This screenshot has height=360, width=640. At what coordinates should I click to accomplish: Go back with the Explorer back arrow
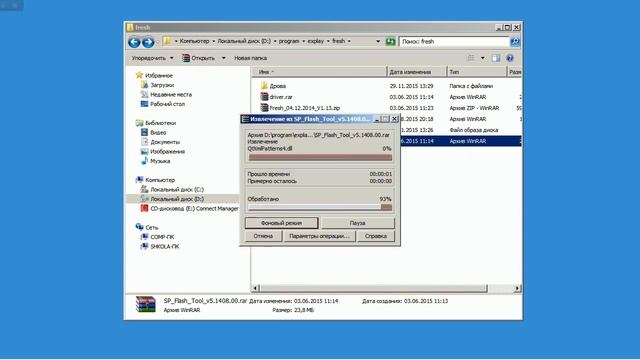(134, 42)
